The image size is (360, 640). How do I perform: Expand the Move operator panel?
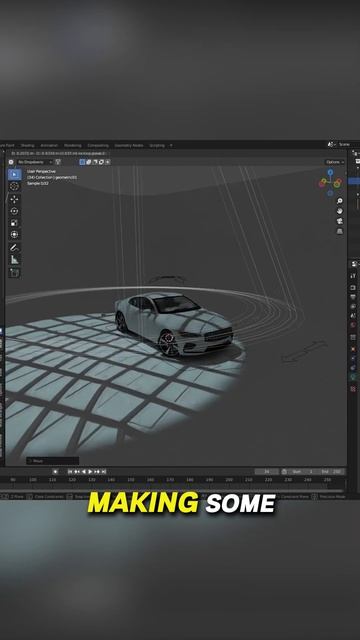tap(53, 461)
